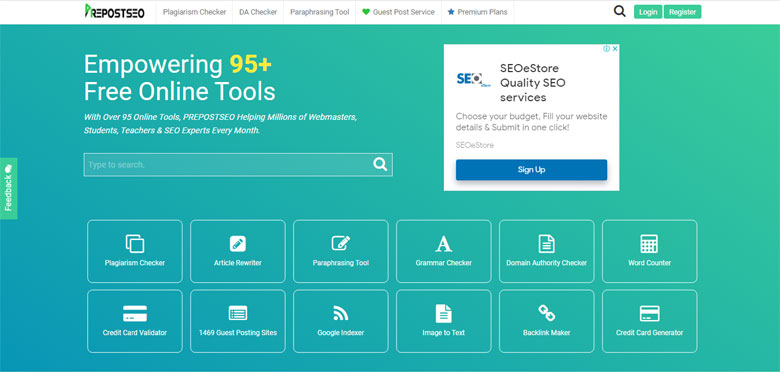Click the Google Indexer RSS icon
Screen dimensions: 780x373
[341, 313]
